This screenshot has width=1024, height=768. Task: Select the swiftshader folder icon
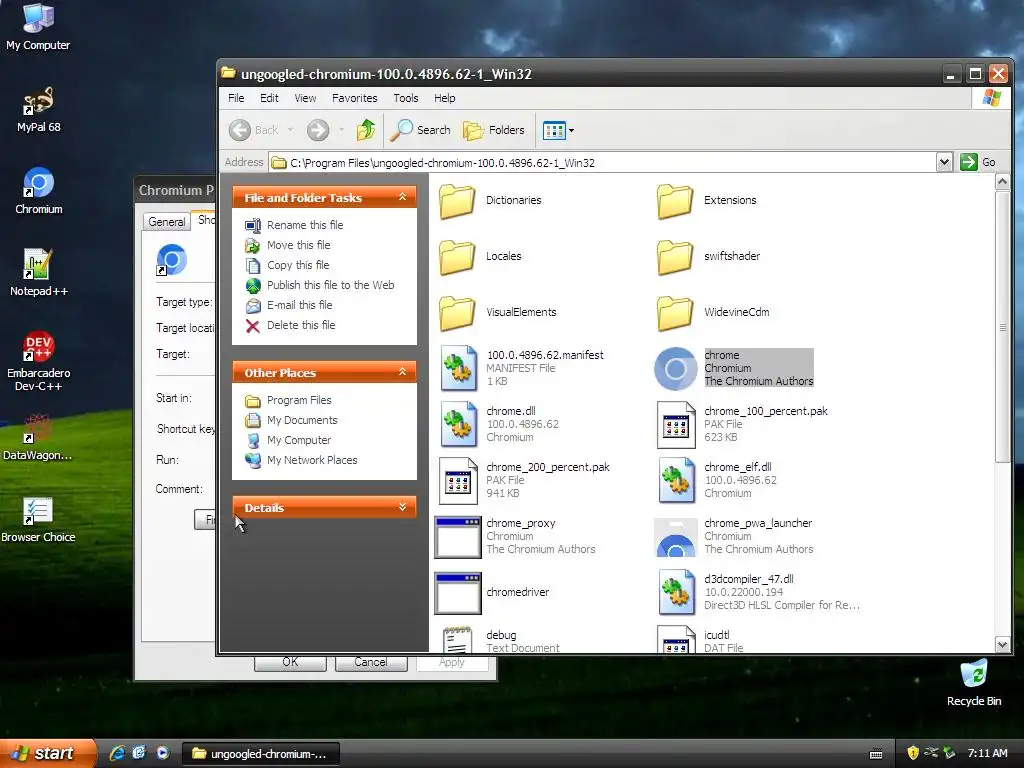click(675, 257)
